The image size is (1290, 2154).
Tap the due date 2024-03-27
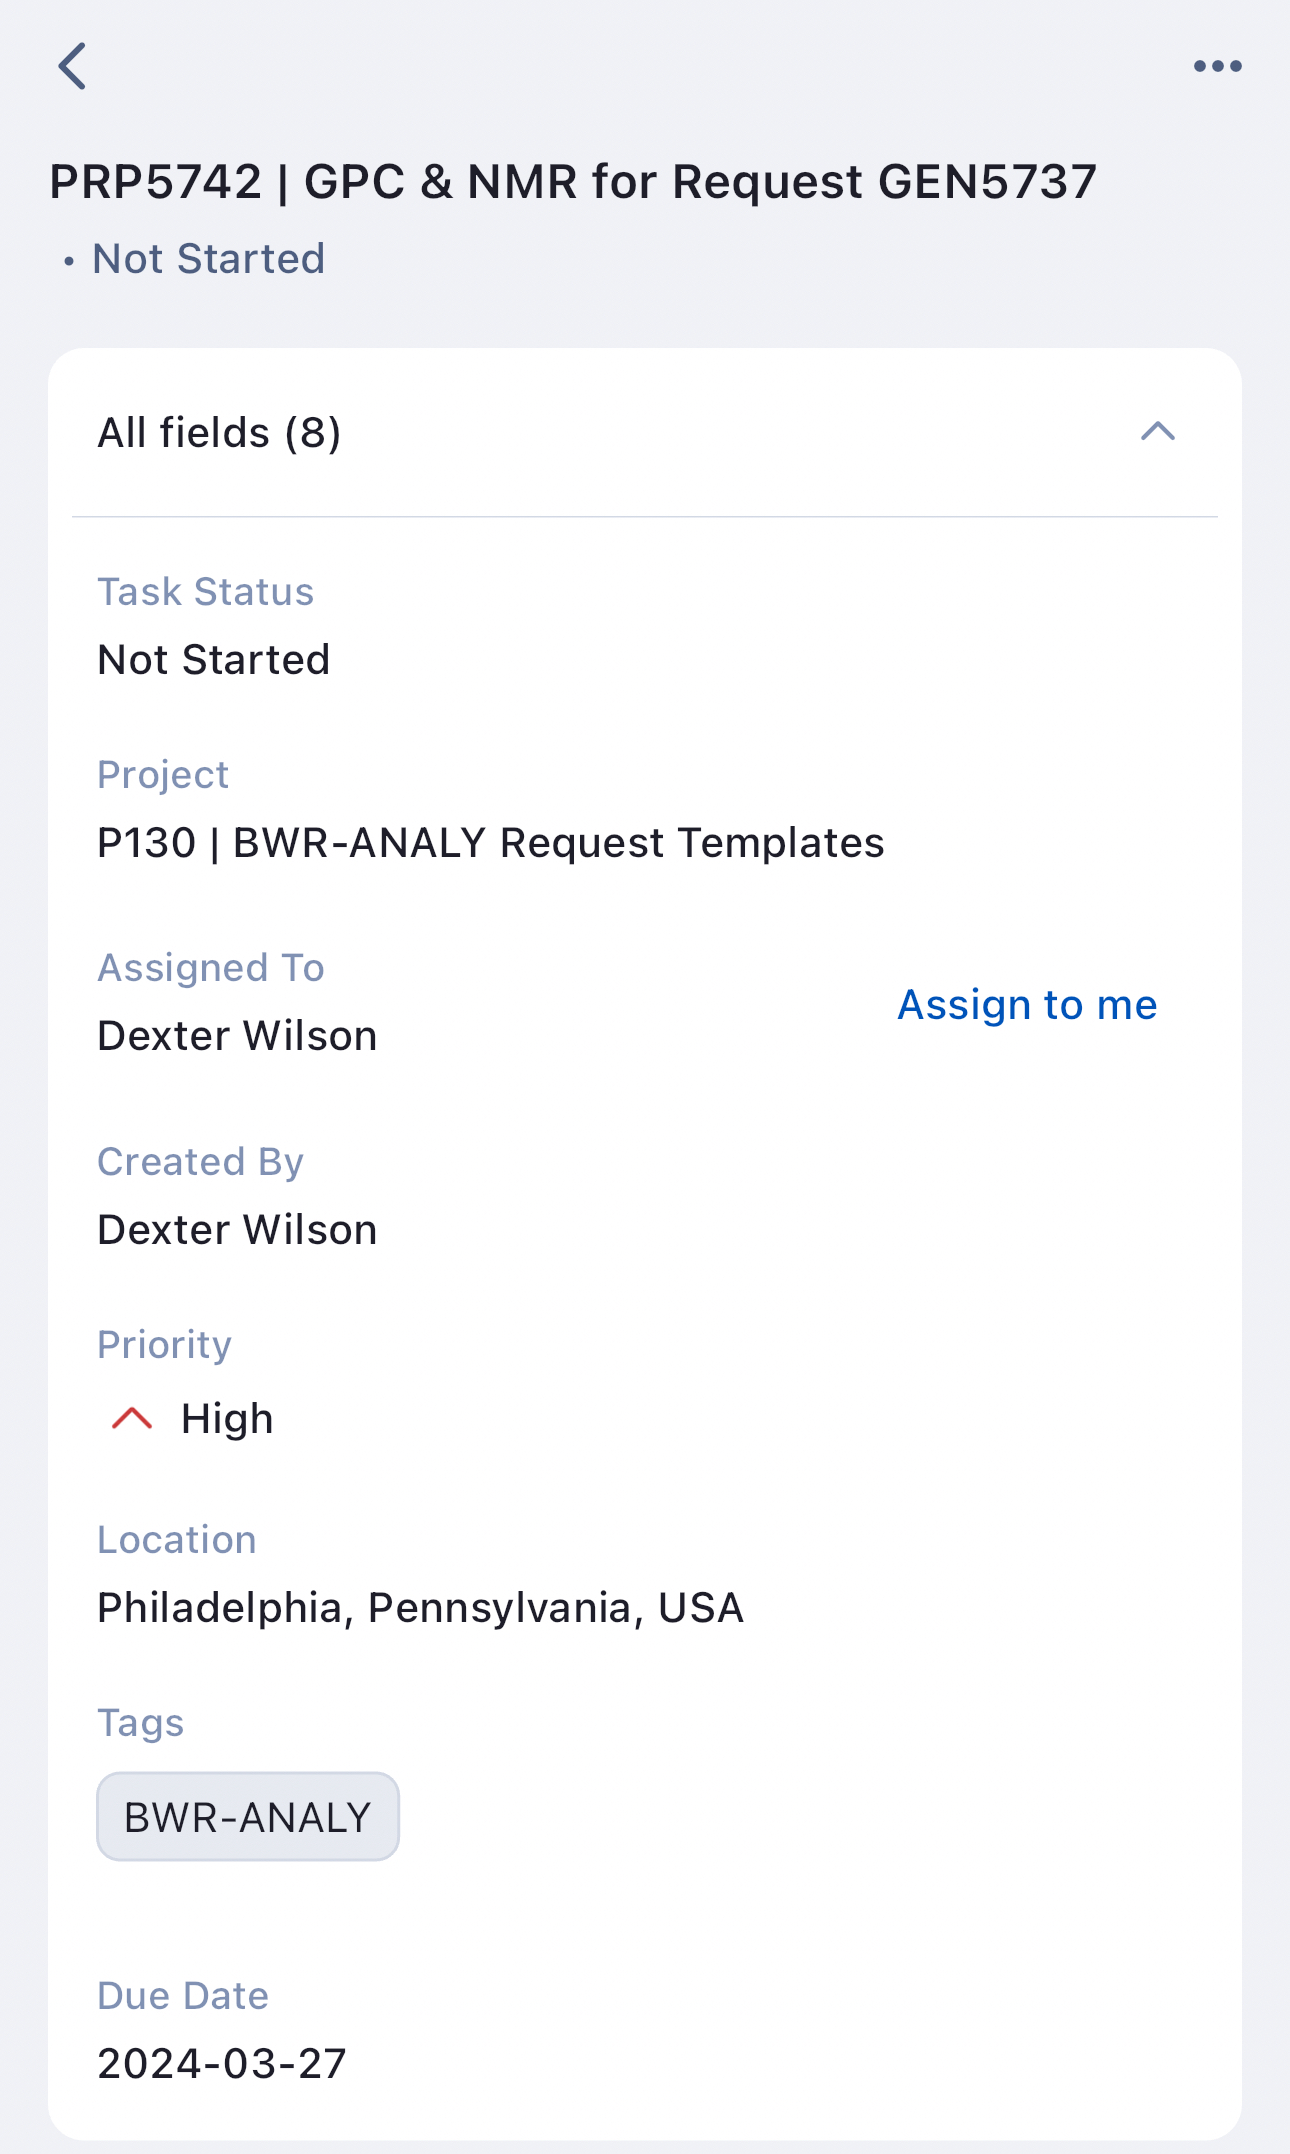(x=222, y=2063)
